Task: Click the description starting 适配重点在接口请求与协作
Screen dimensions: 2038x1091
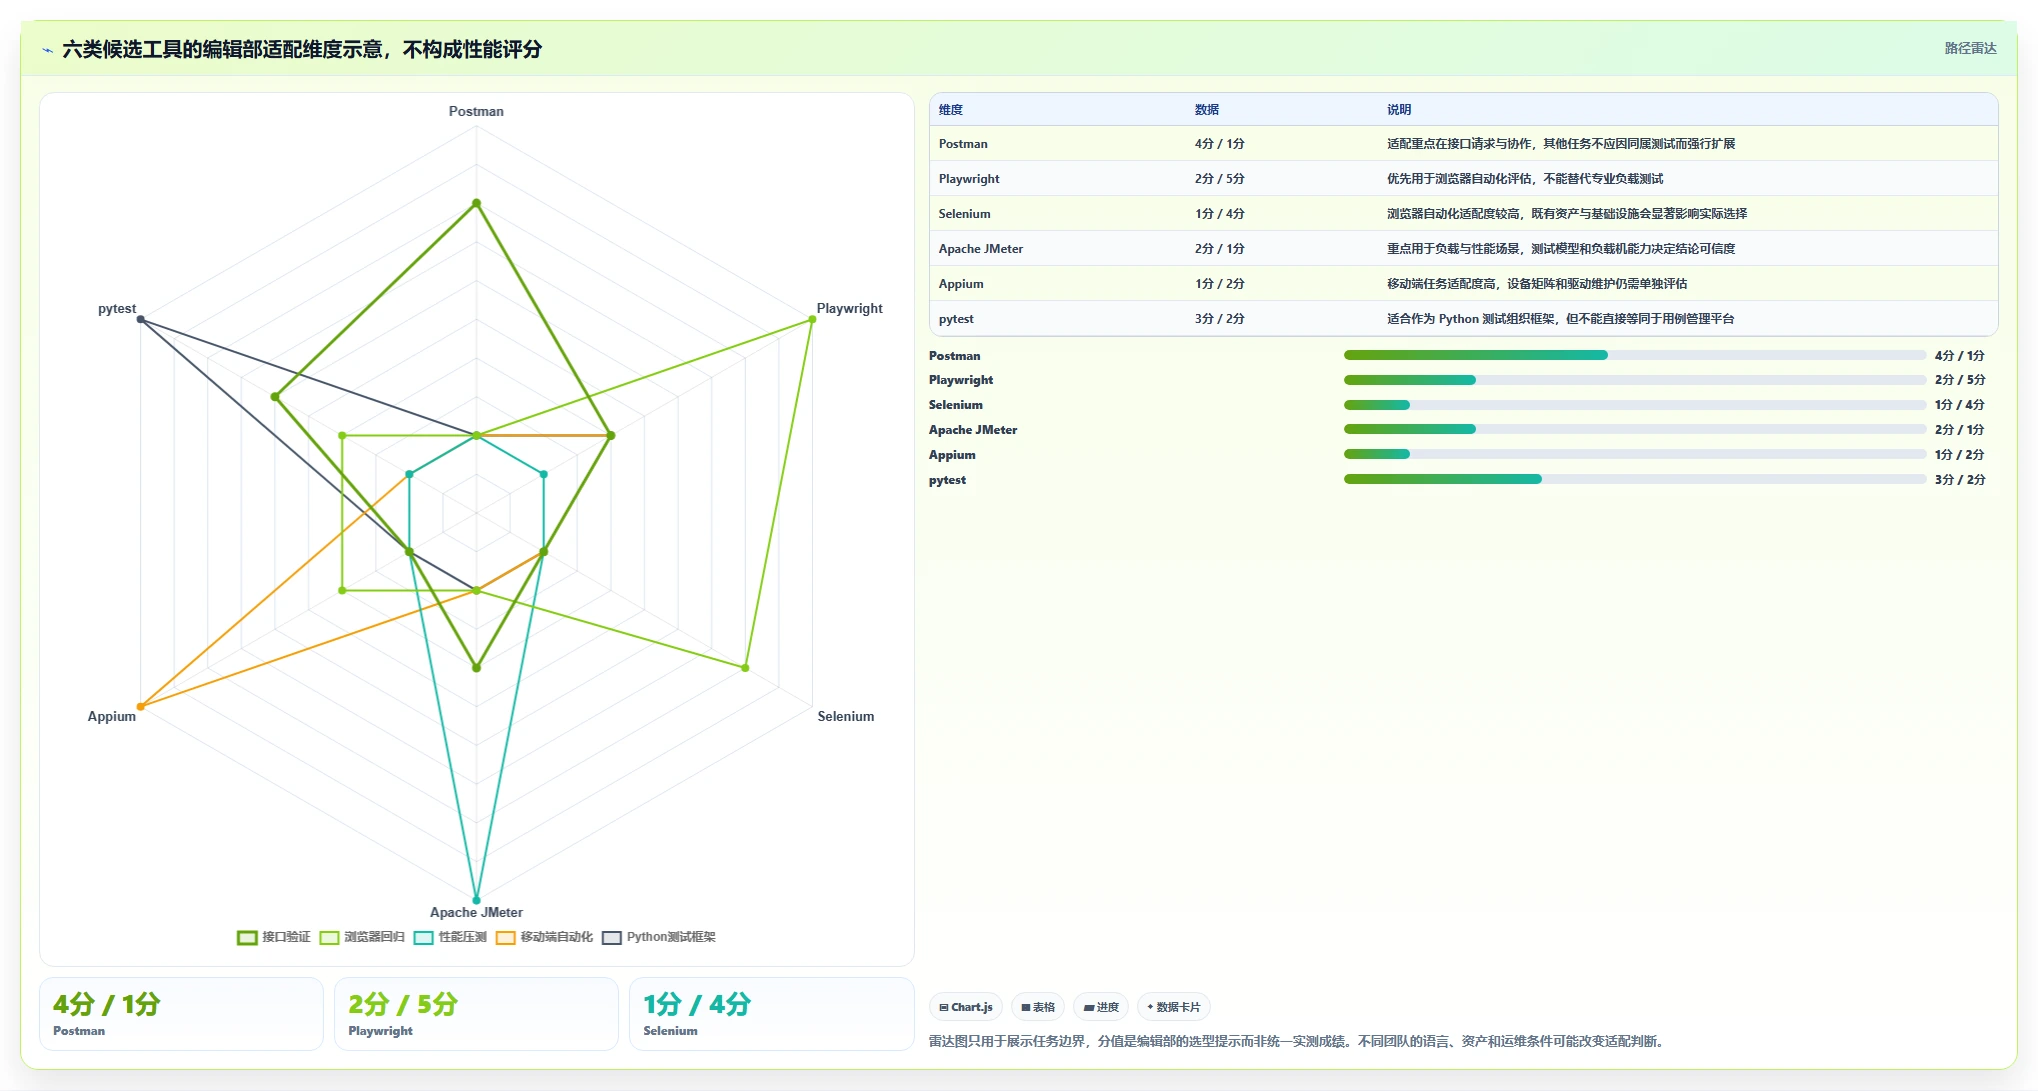Action: 1561,144
